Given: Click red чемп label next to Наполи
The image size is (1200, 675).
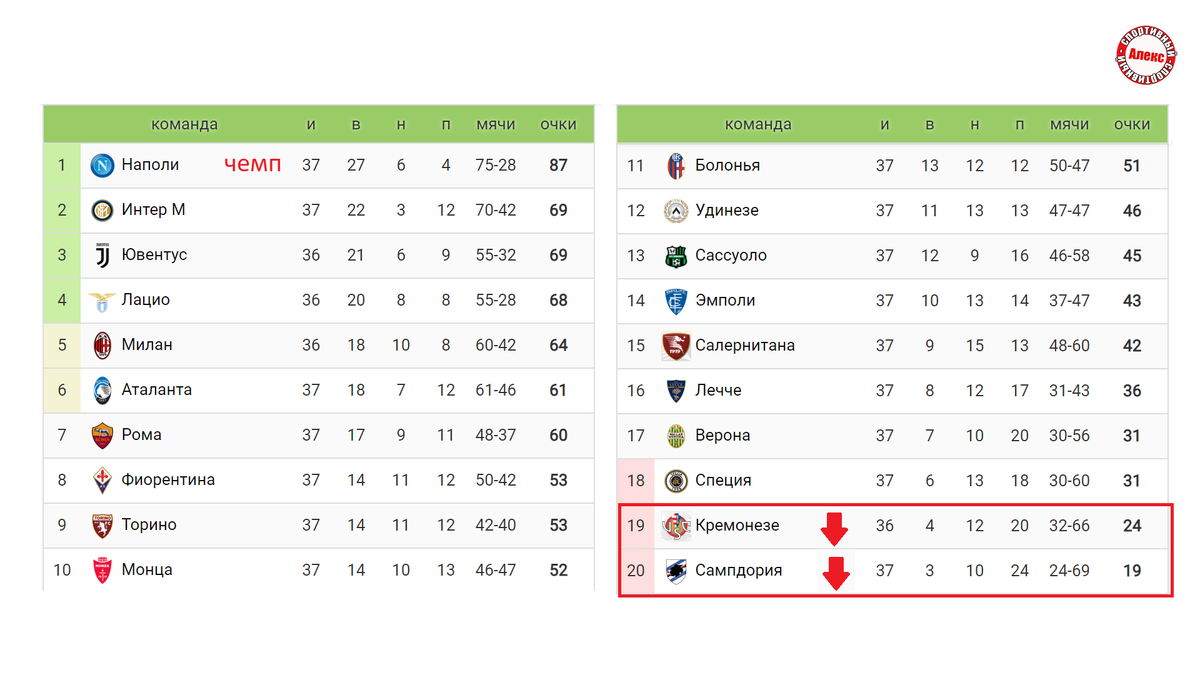Looking at the screenshot, I should click(x=252, y=164).
